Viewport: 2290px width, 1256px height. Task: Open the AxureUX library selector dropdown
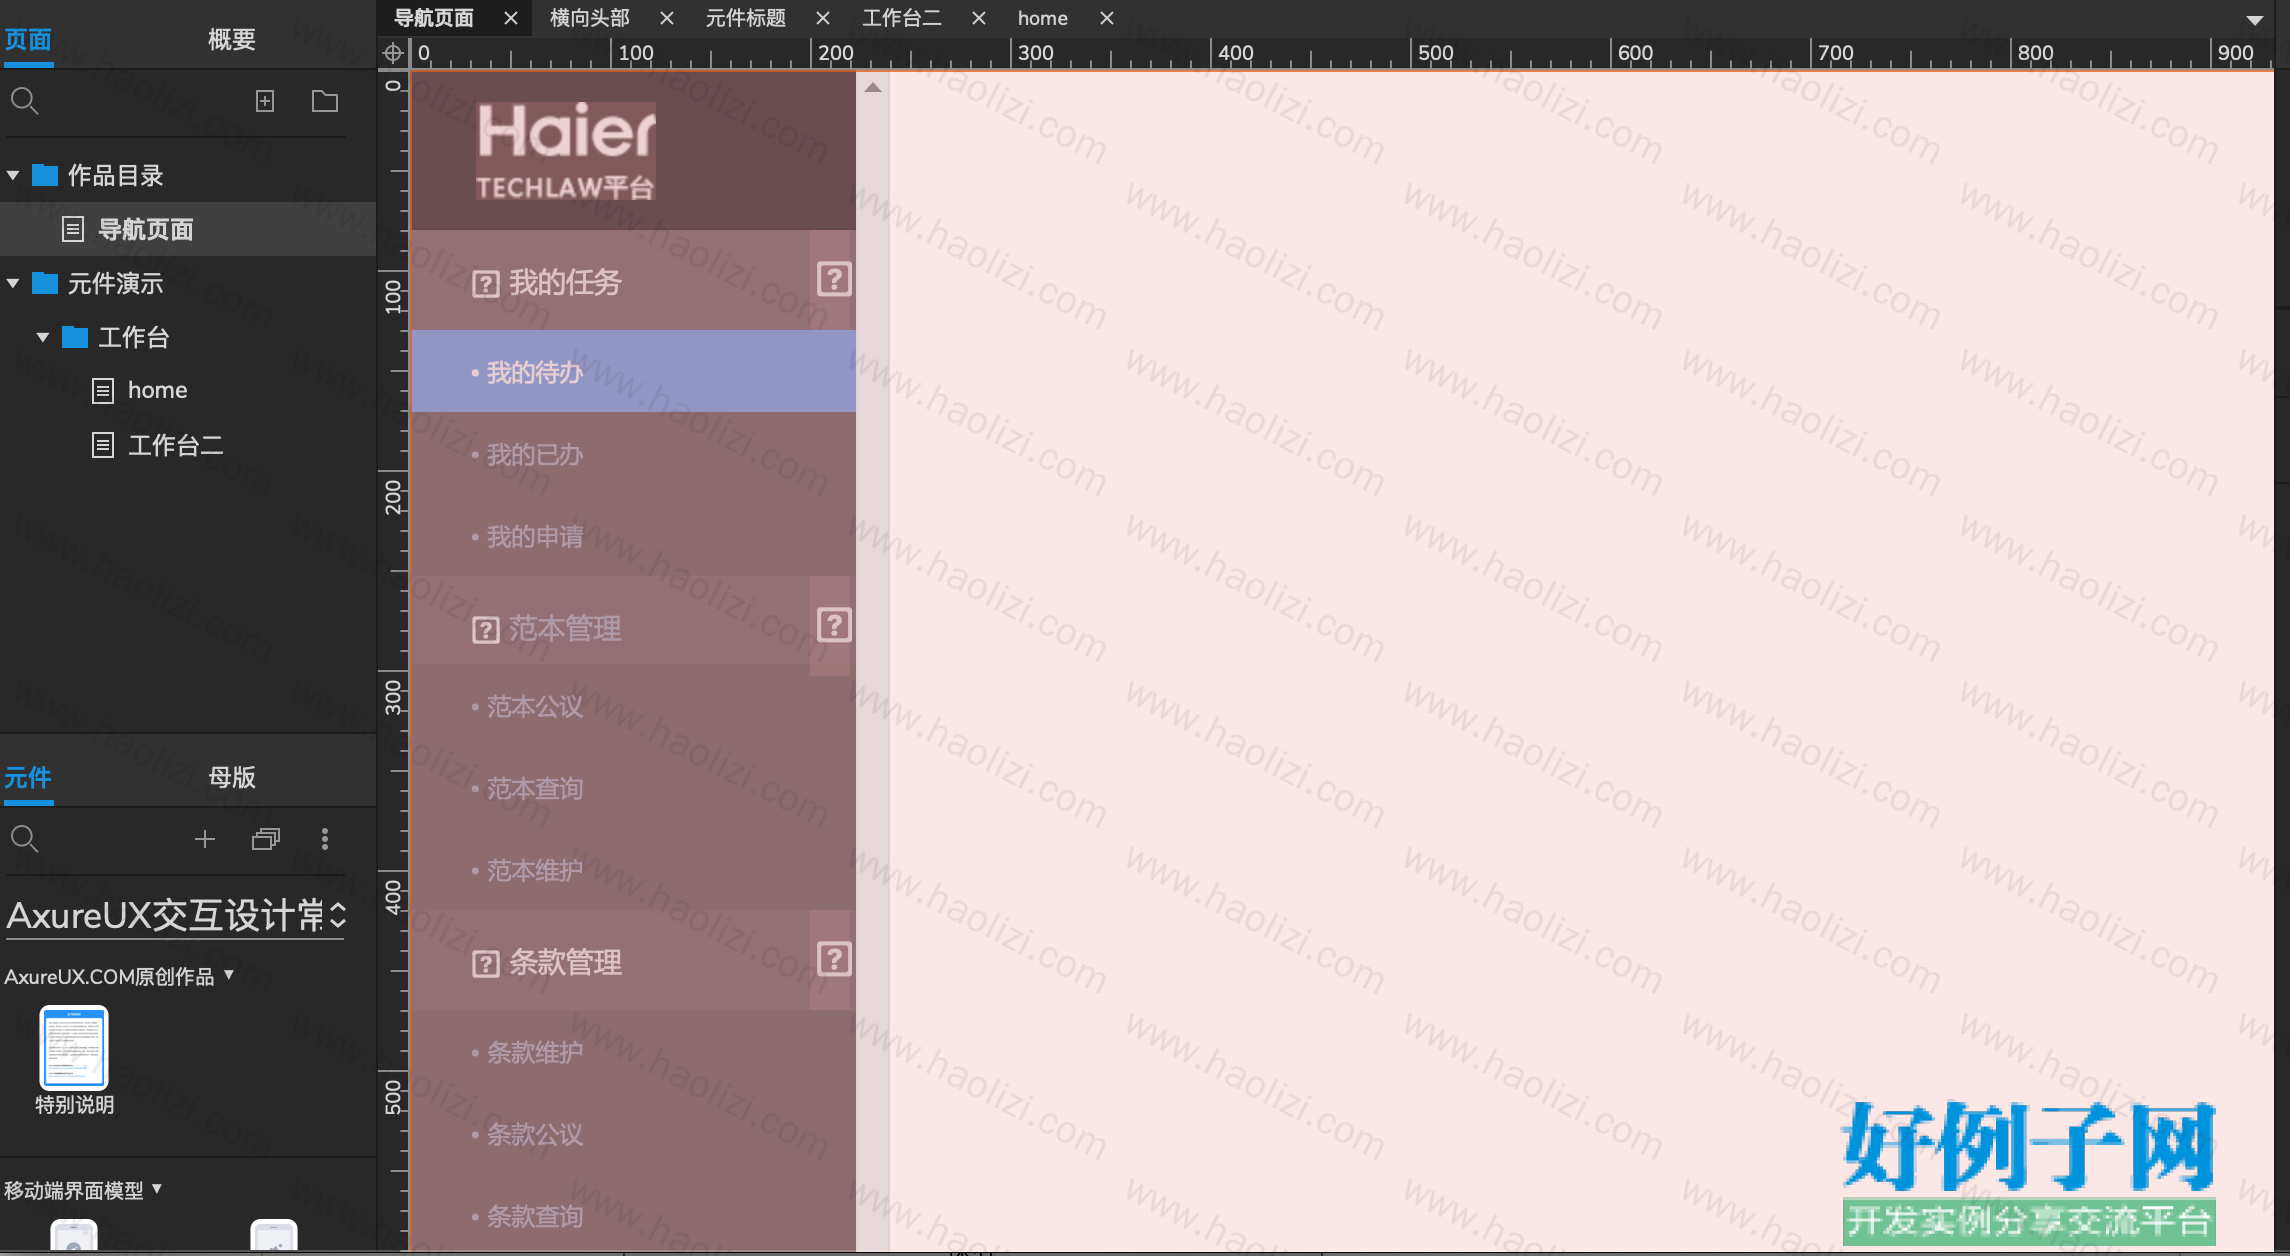(x=176, y=915)
